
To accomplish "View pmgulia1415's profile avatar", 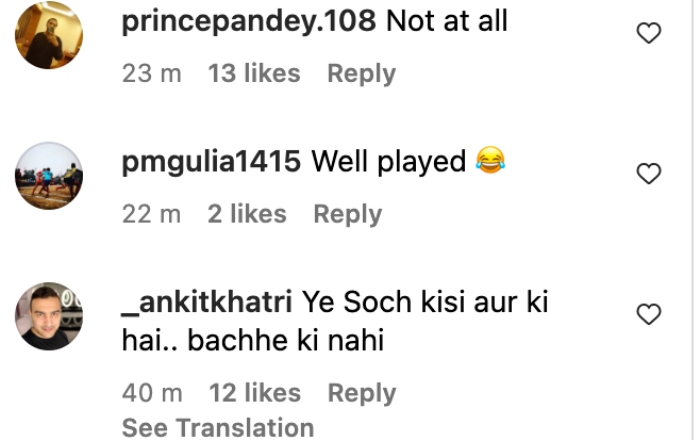I will (x=49, y=175).
